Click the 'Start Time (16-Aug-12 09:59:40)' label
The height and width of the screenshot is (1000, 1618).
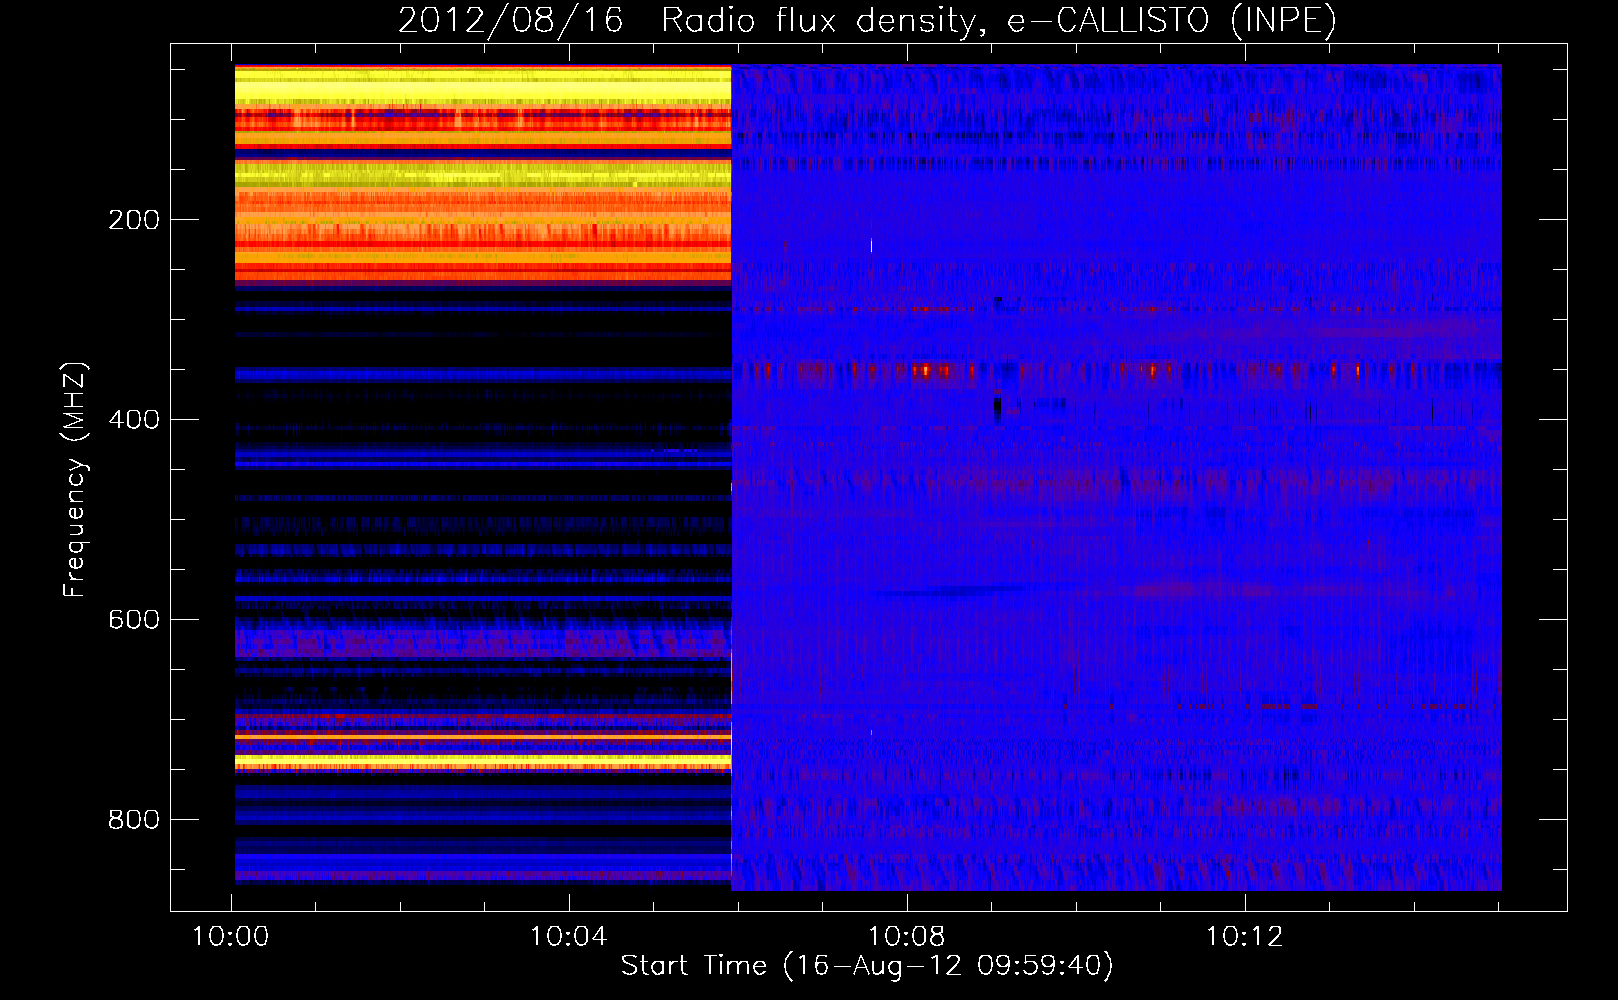pos(867,966)
